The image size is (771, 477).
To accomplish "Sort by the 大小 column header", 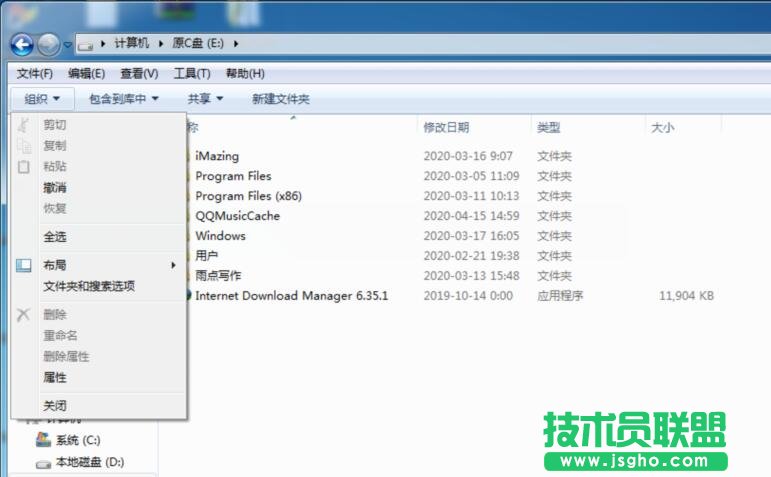I will click(662, 127).
